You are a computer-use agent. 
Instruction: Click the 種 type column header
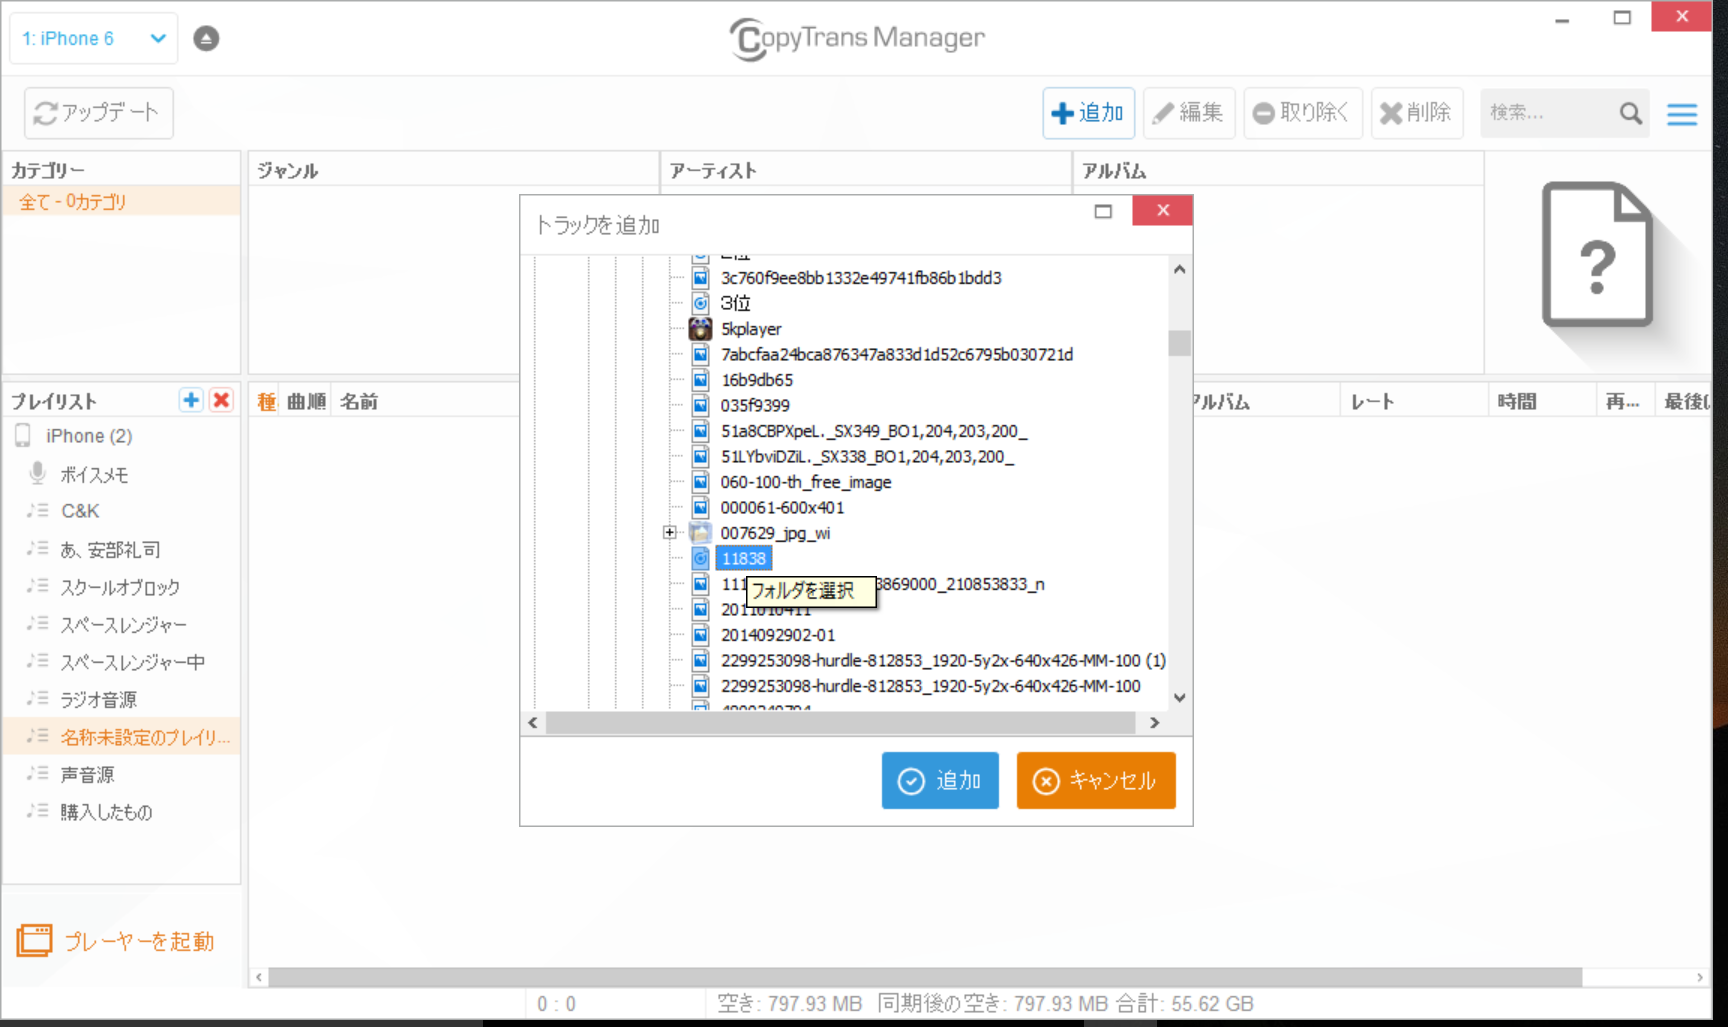266,401
